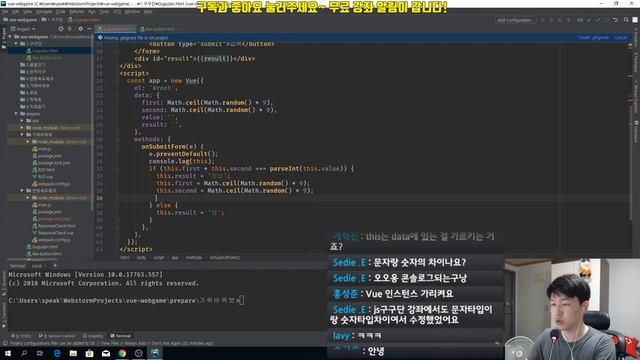The image size is (640, 360).
Task: Select the Local terminal session tab
Action: pyautogui.click(x=37, y=266)
